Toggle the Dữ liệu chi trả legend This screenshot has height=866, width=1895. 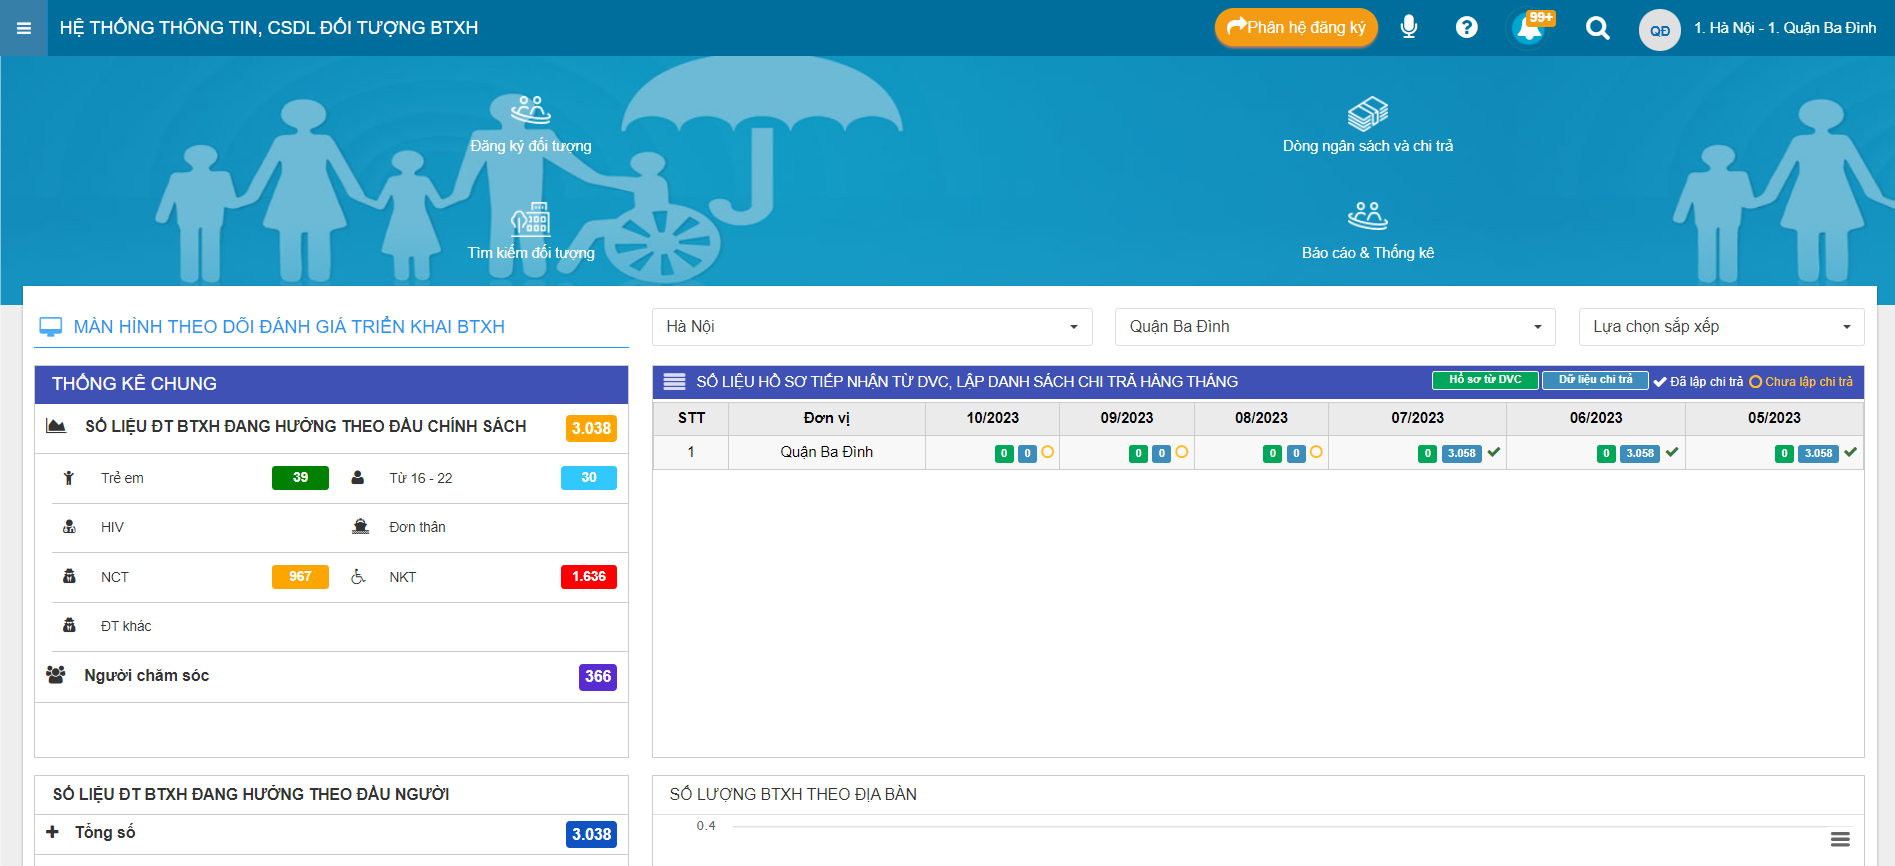[x=1595, y=380]
